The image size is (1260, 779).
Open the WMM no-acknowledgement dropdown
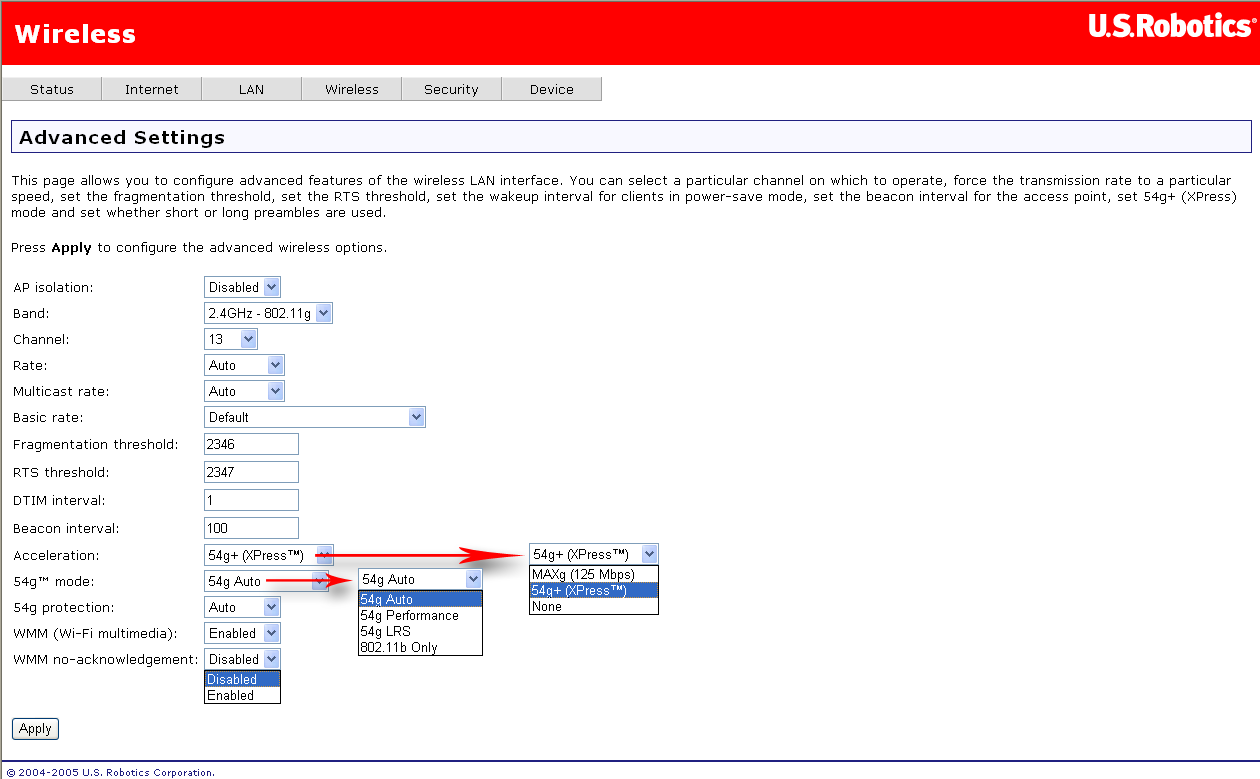pyautogui.click(x=242, y=659)
